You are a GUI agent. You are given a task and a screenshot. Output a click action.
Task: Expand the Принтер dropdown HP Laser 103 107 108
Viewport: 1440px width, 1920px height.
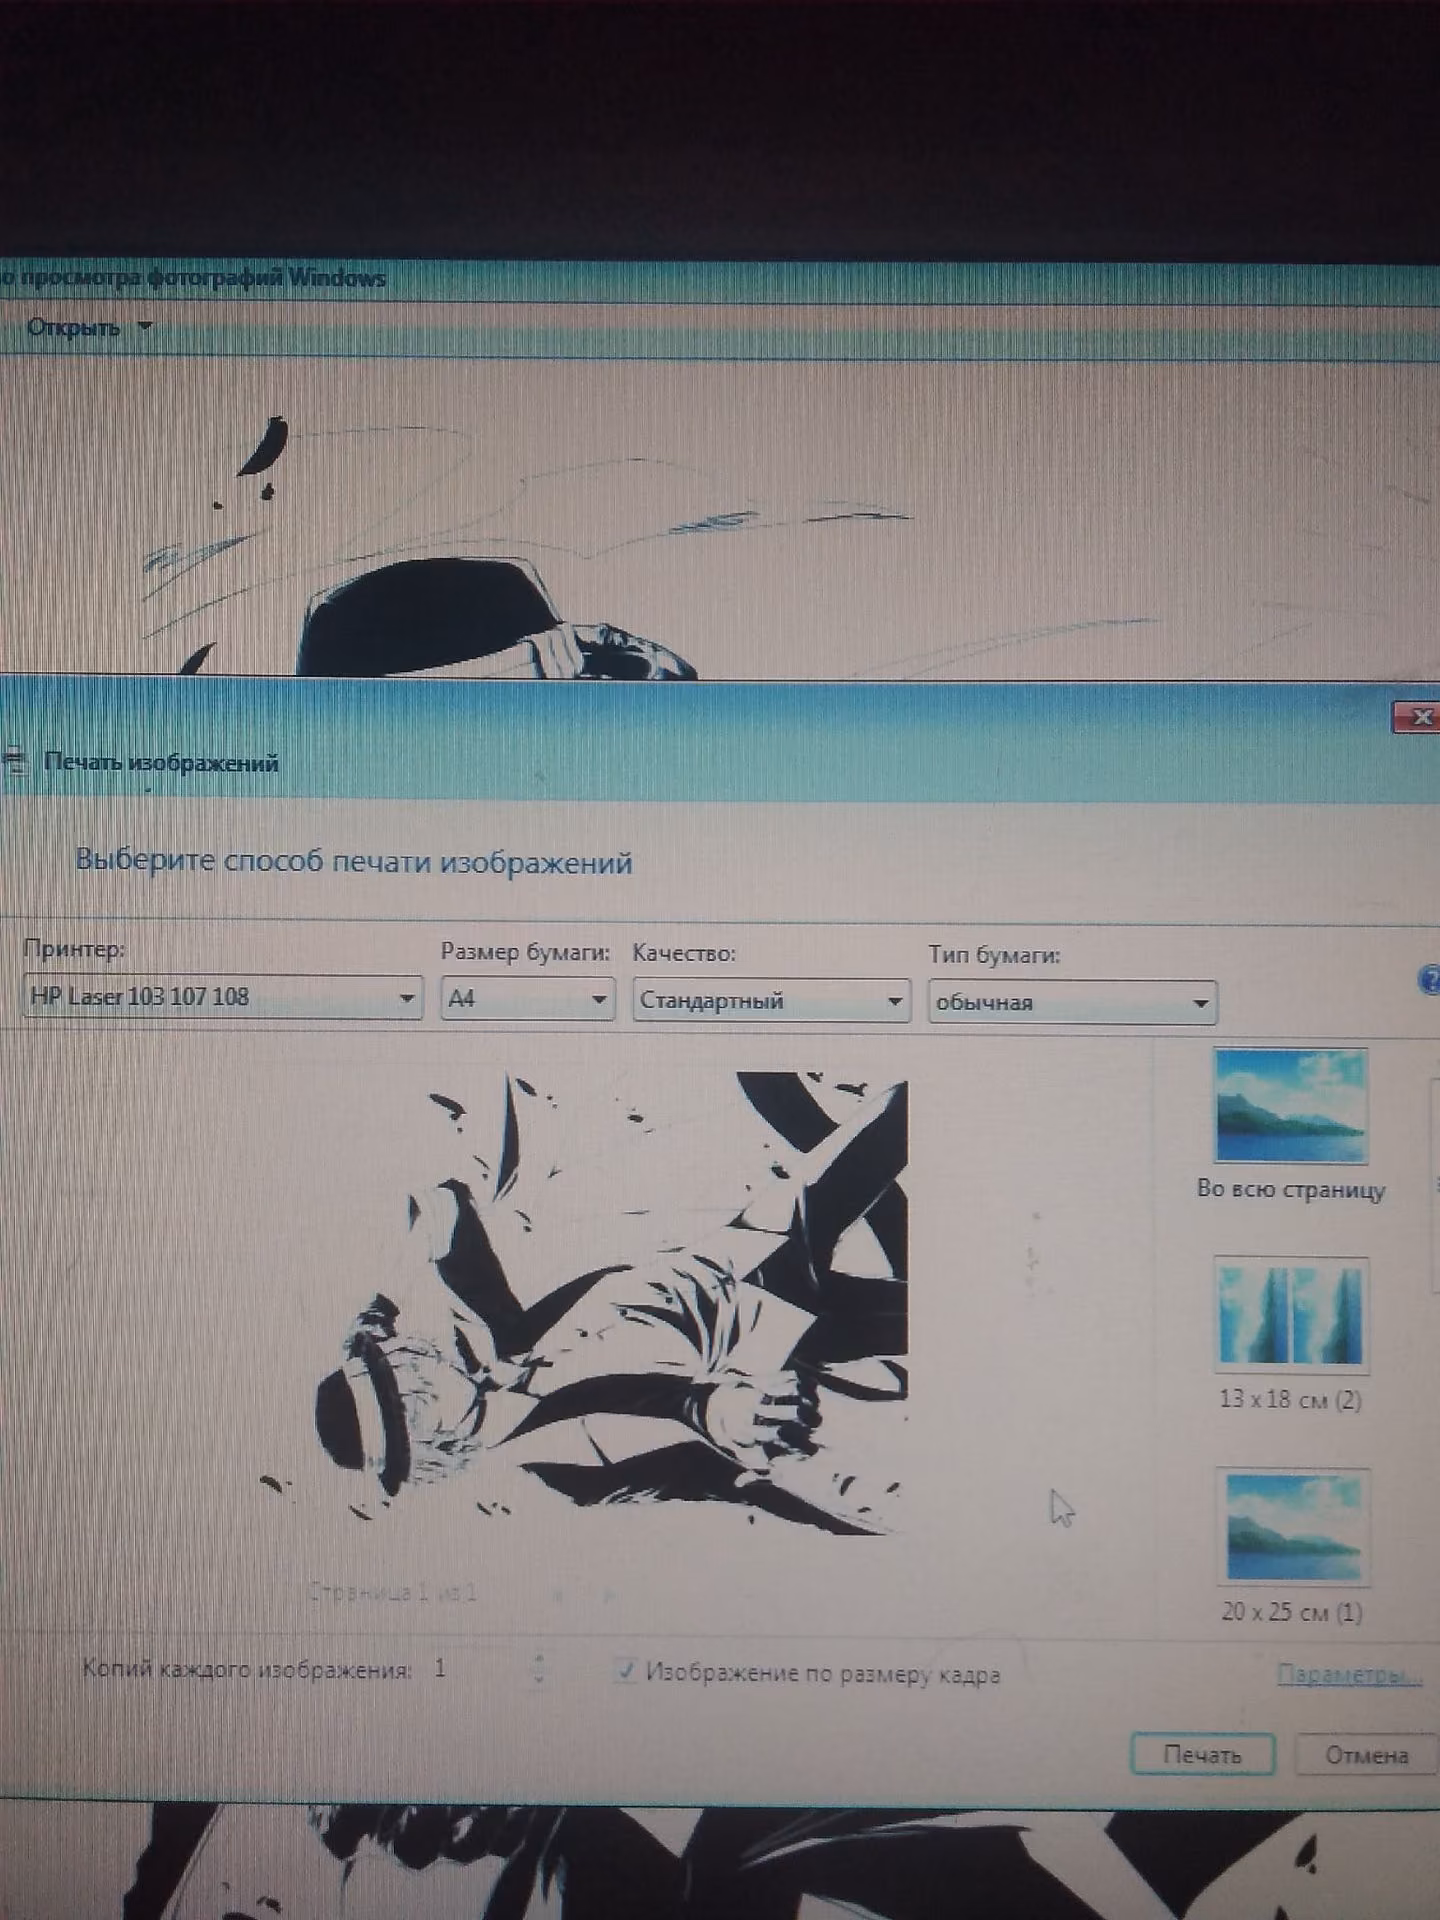pyautogui.click(x=222, y=997)
